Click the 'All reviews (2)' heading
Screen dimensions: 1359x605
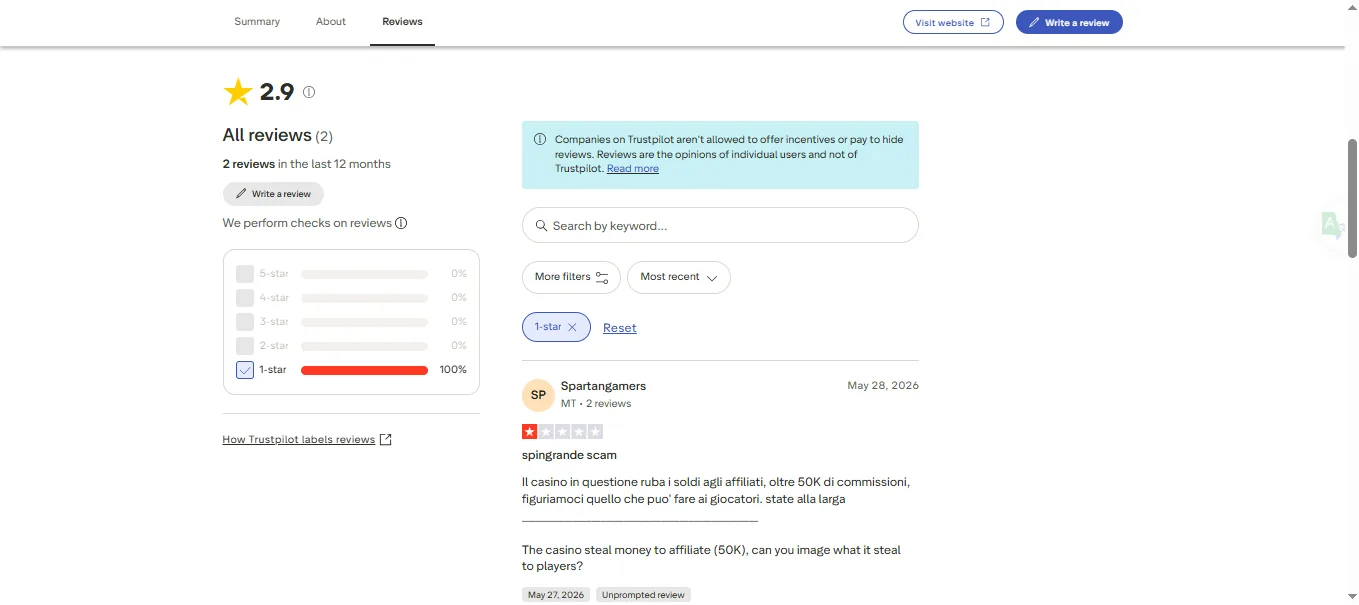click(x=278, y=135)
